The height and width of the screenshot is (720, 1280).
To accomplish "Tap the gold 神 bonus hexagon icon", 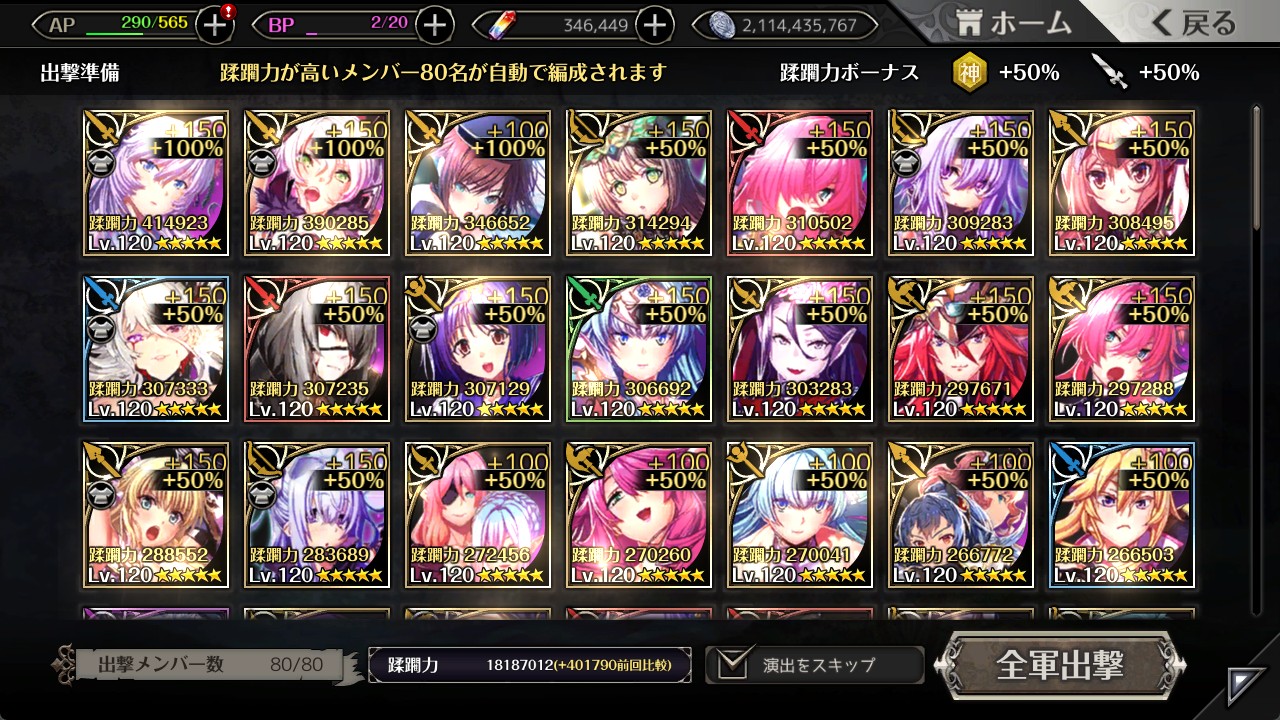I will [968, 72].
